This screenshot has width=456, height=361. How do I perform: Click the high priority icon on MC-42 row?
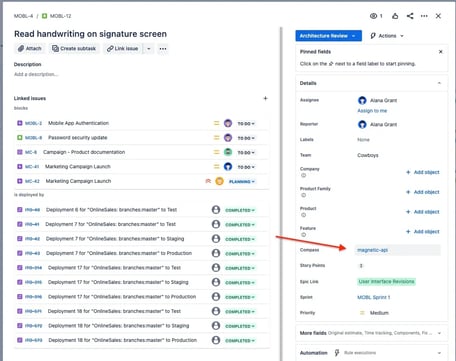pos(208,181)
